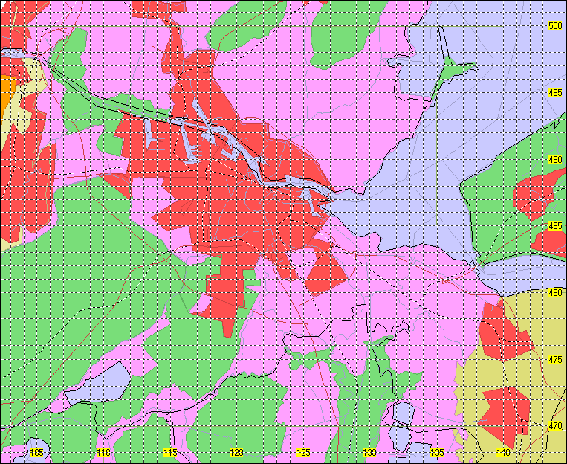This screenshot has width=567, height=464.
Task: Click the 130 grid label at bottom
Action: pos(370,452)
